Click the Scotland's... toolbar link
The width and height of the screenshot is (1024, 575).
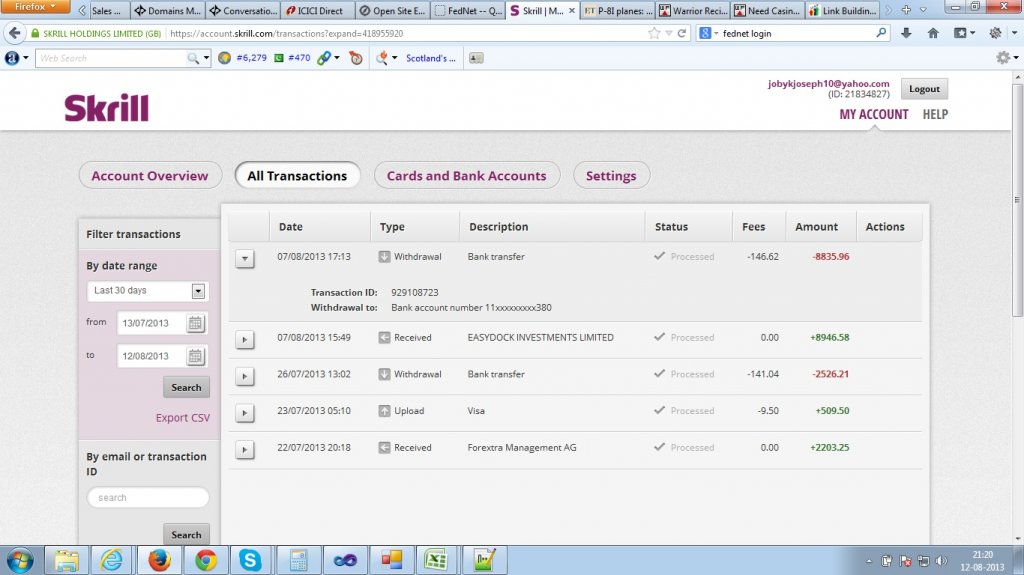coord(430,58)
